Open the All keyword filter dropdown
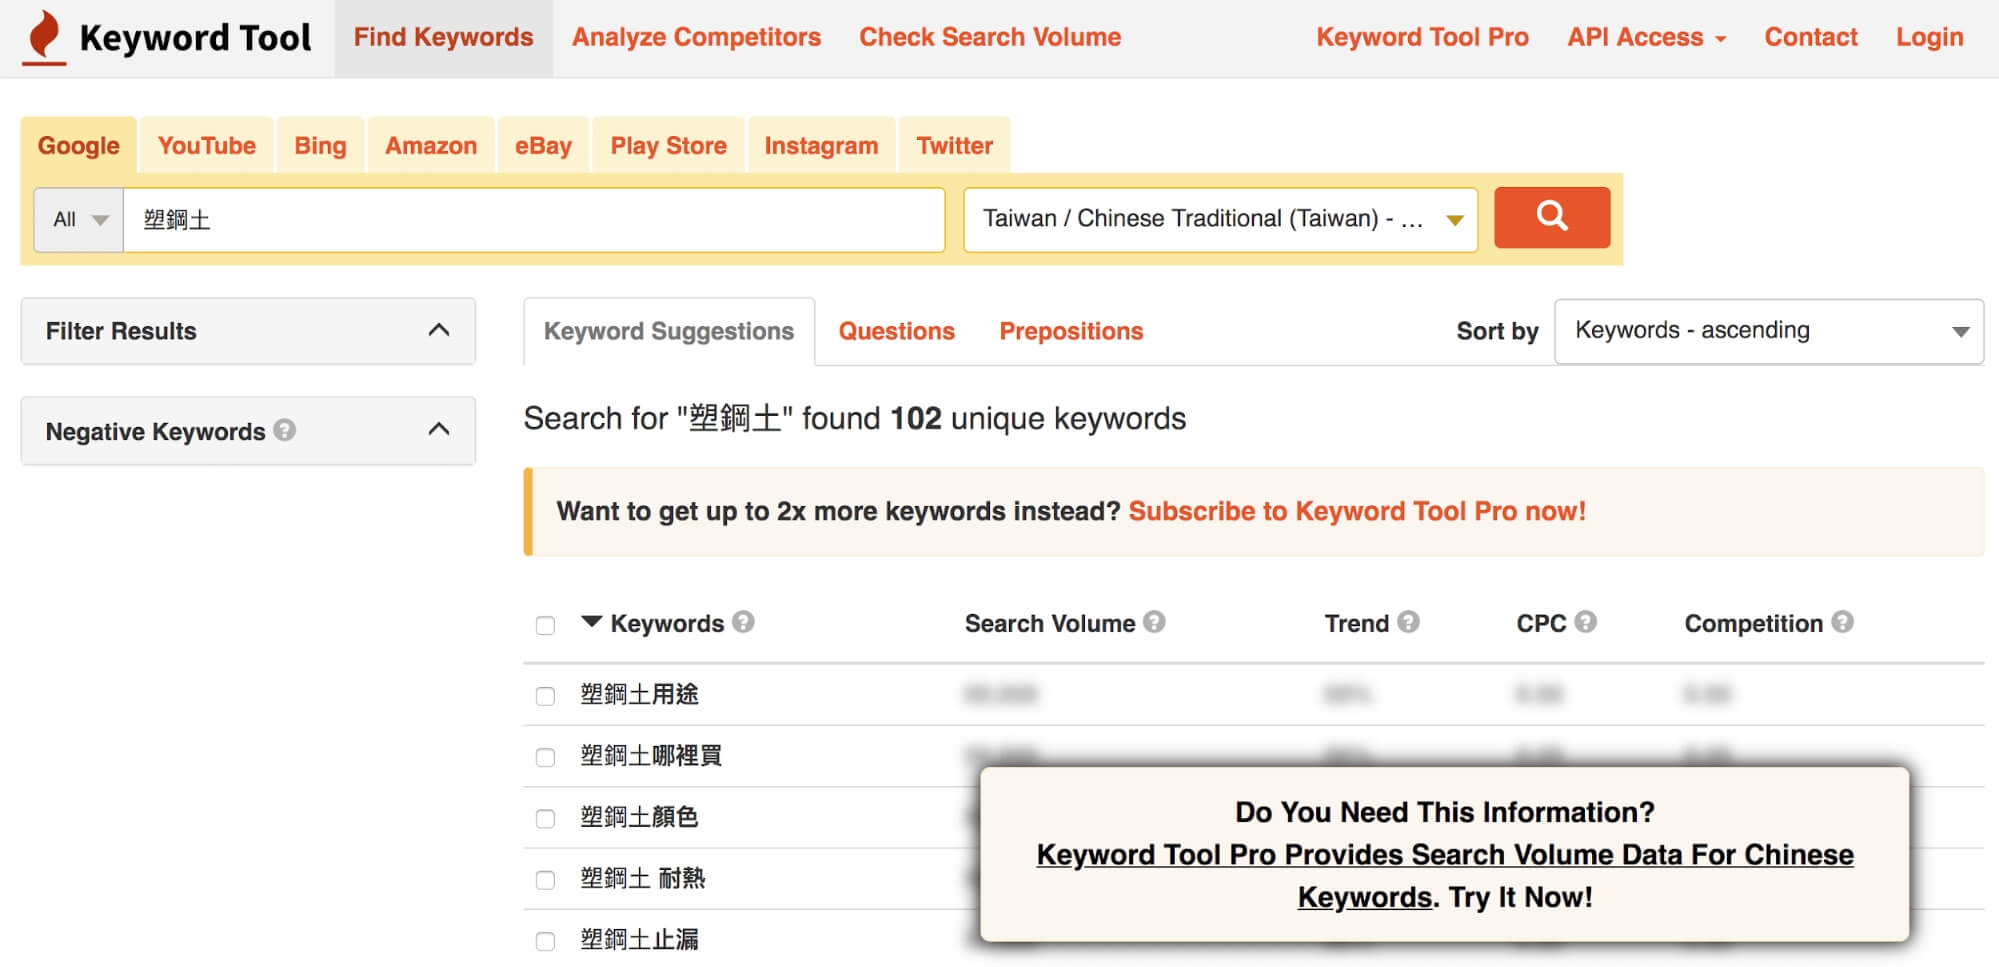Viewport: 1999px width, 967px height. coord(77,219)
